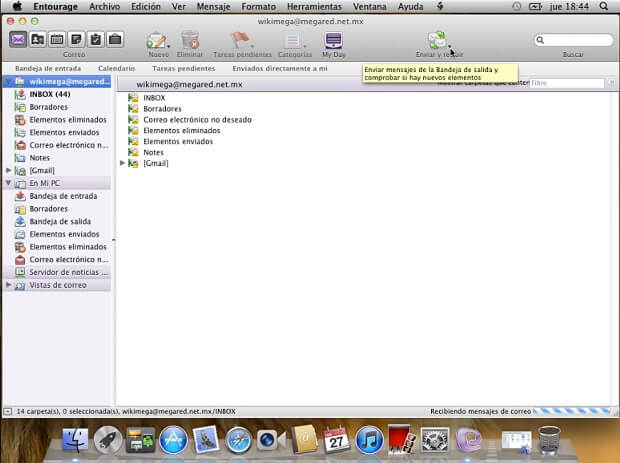
Task: Expand the Vistas de correo section
Action: [x=8, y=285]
